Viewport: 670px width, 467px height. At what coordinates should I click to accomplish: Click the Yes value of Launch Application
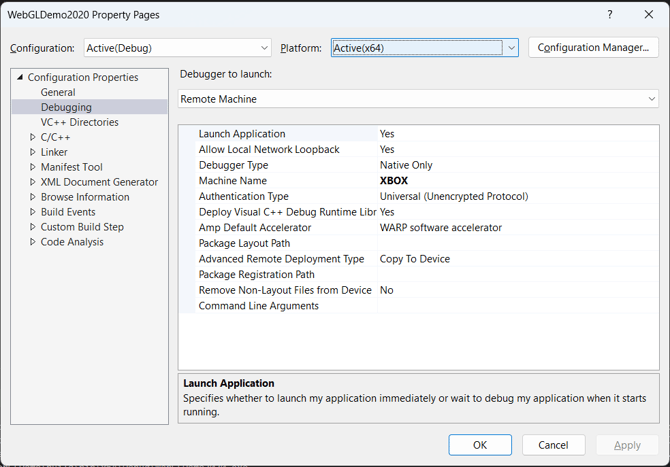[387, 134]
